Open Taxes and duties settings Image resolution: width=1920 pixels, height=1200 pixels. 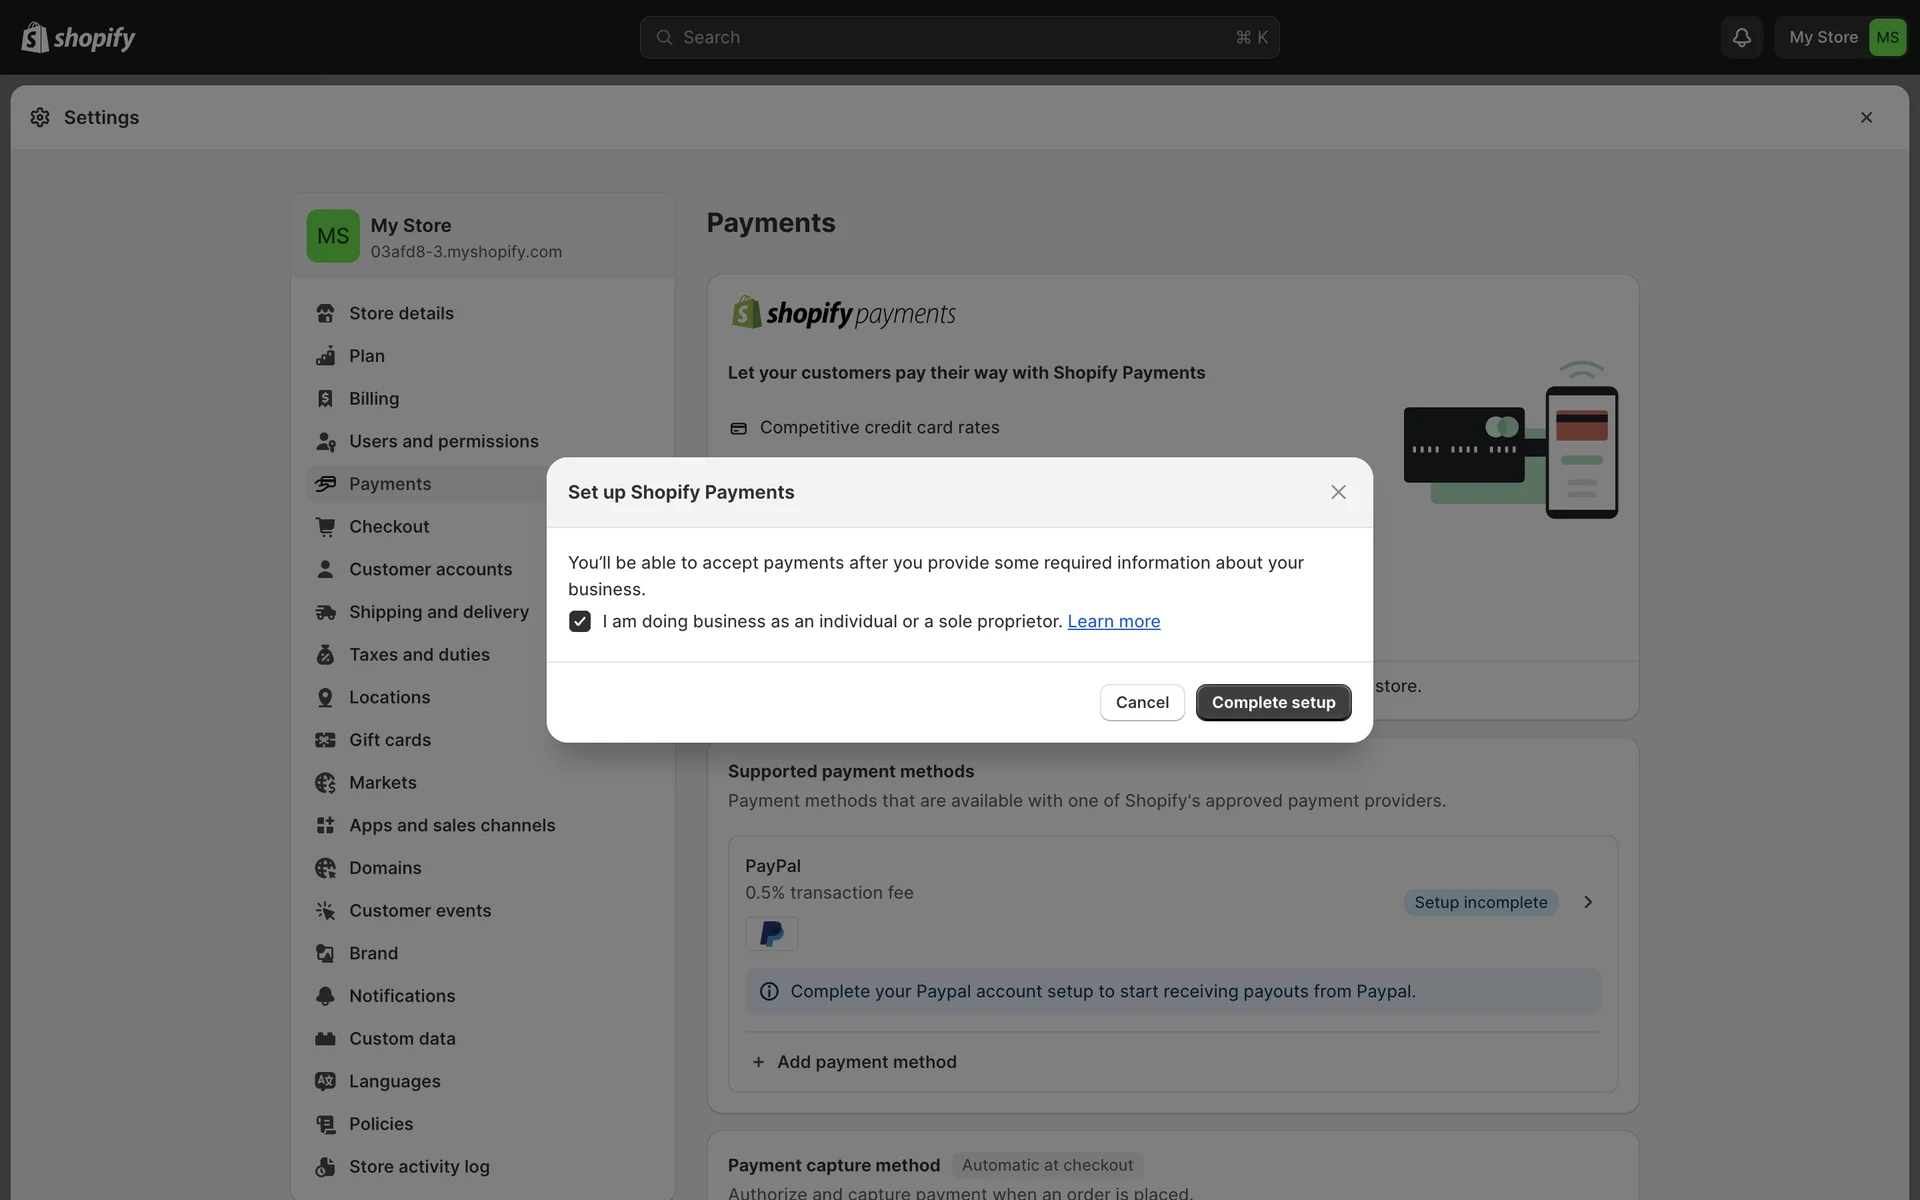coord(419,654)
